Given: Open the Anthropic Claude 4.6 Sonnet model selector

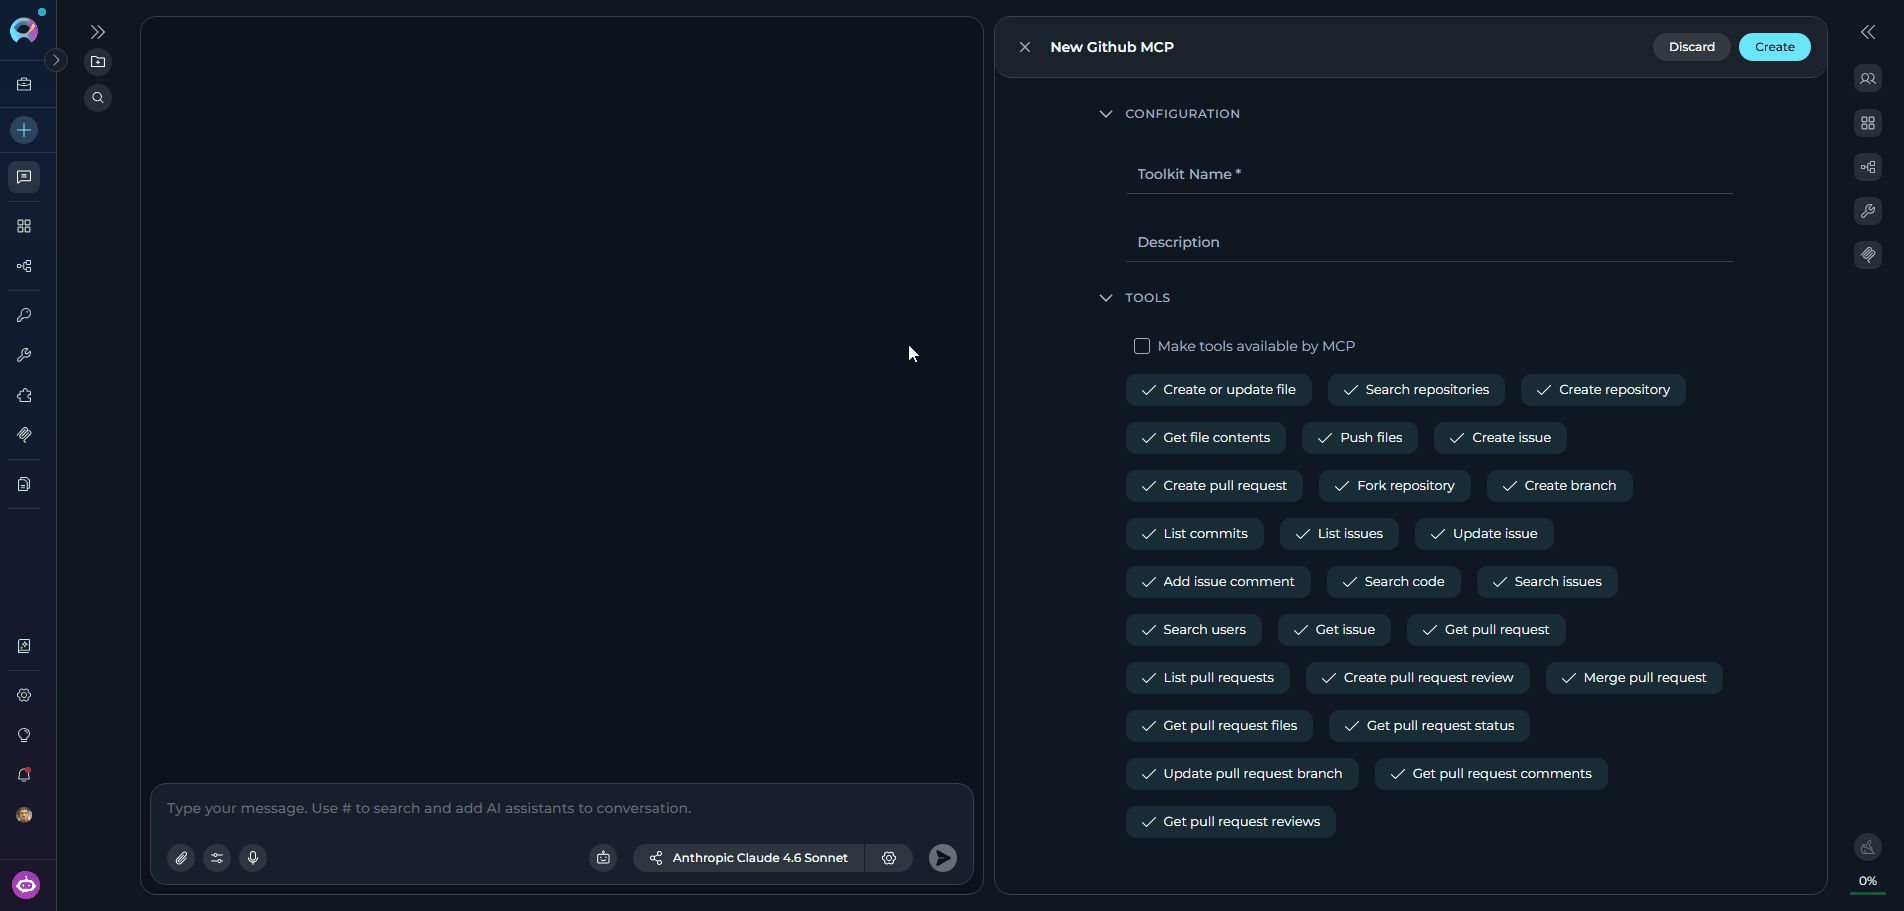Looking at the screenshot, I should coord(749,858).
